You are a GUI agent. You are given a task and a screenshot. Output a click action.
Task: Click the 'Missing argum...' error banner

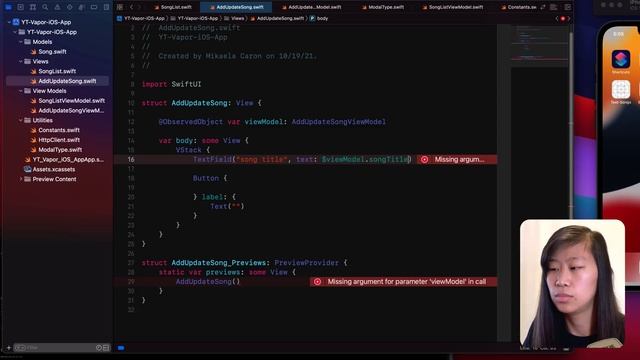click(457, 160)
